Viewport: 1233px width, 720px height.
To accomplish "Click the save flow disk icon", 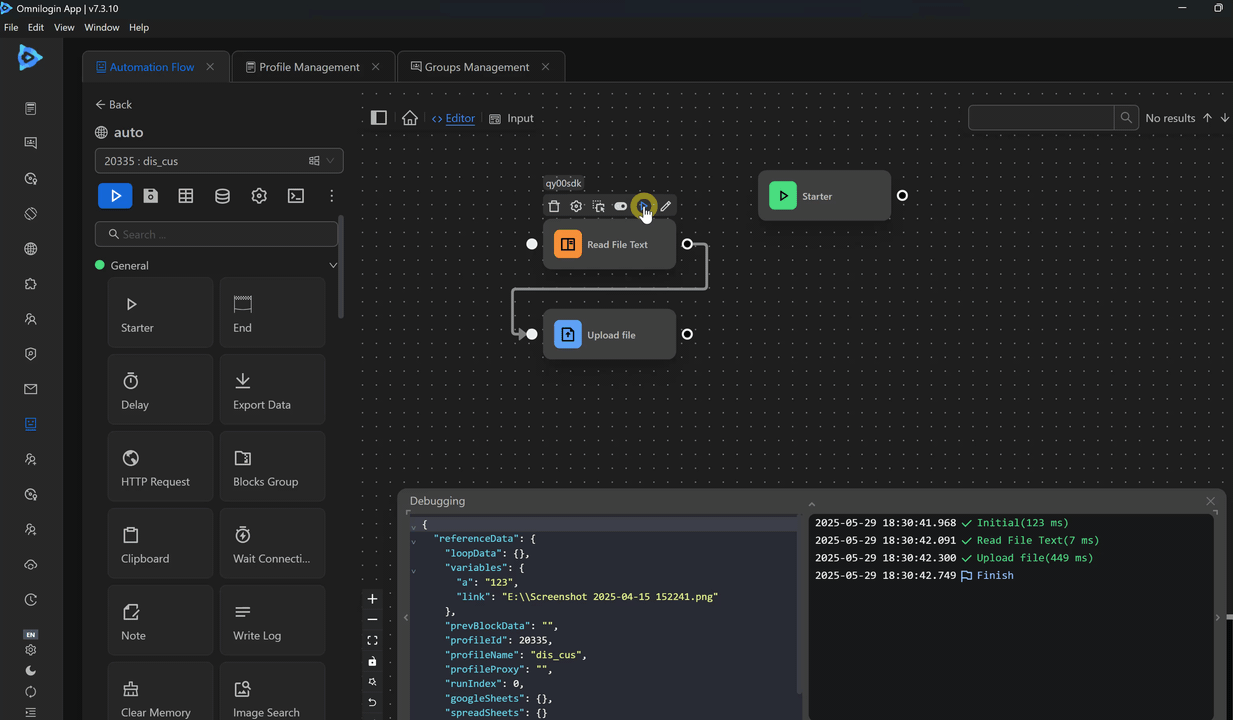I will (150, 196).
